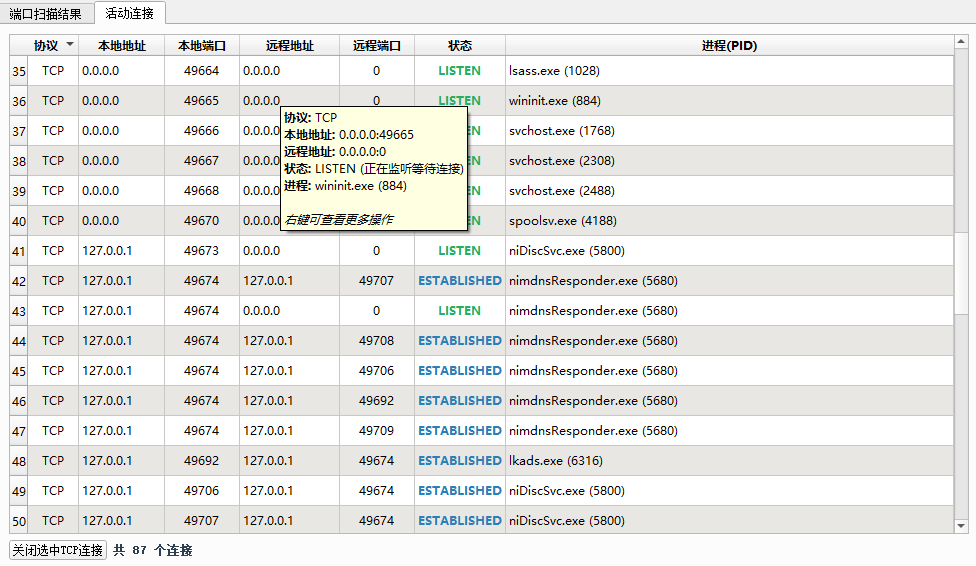The image size is (976, 566).
Task: Click local port 49692 cell in row 48
Action: pos(202,461)
